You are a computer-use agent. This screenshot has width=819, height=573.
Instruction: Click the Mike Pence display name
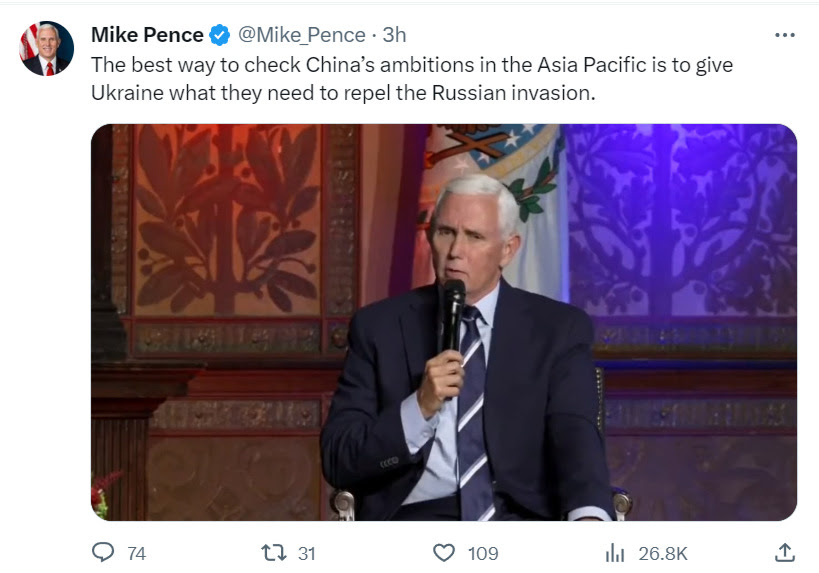[x=147, y=35]
